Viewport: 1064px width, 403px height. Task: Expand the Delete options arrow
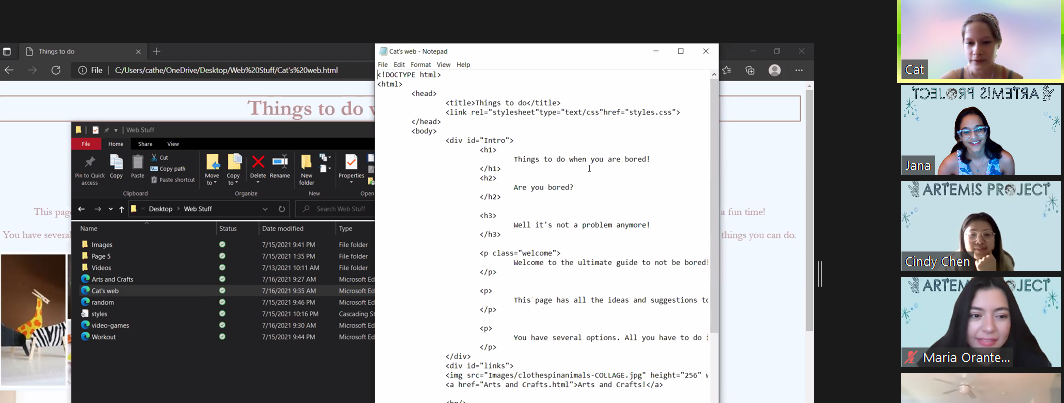tap(258, 183)
